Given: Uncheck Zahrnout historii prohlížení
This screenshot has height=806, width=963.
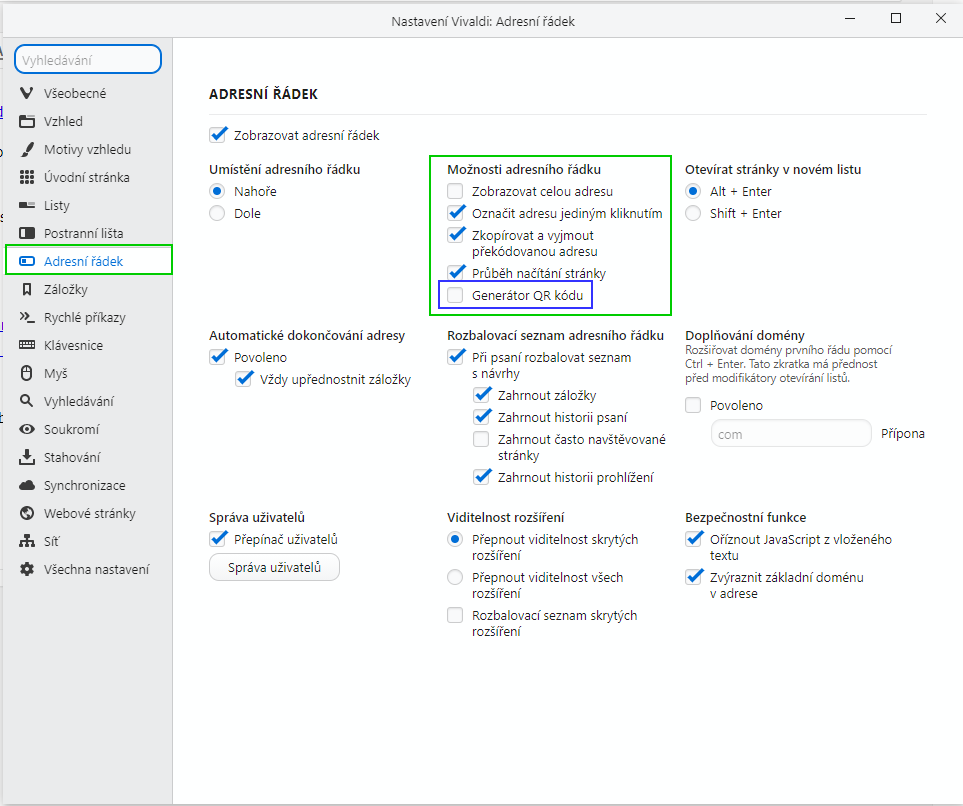Looking at the screenshot, I should pos(482,477).
